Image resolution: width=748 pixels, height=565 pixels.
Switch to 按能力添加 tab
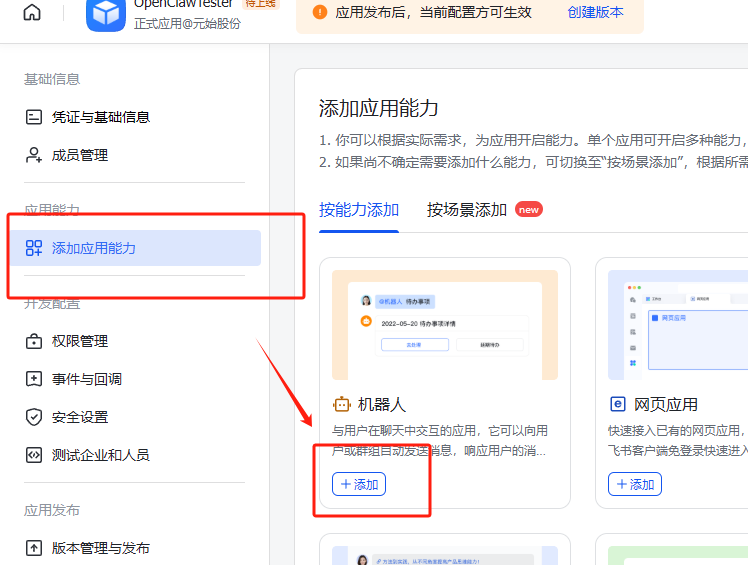(x=359, y=210)
